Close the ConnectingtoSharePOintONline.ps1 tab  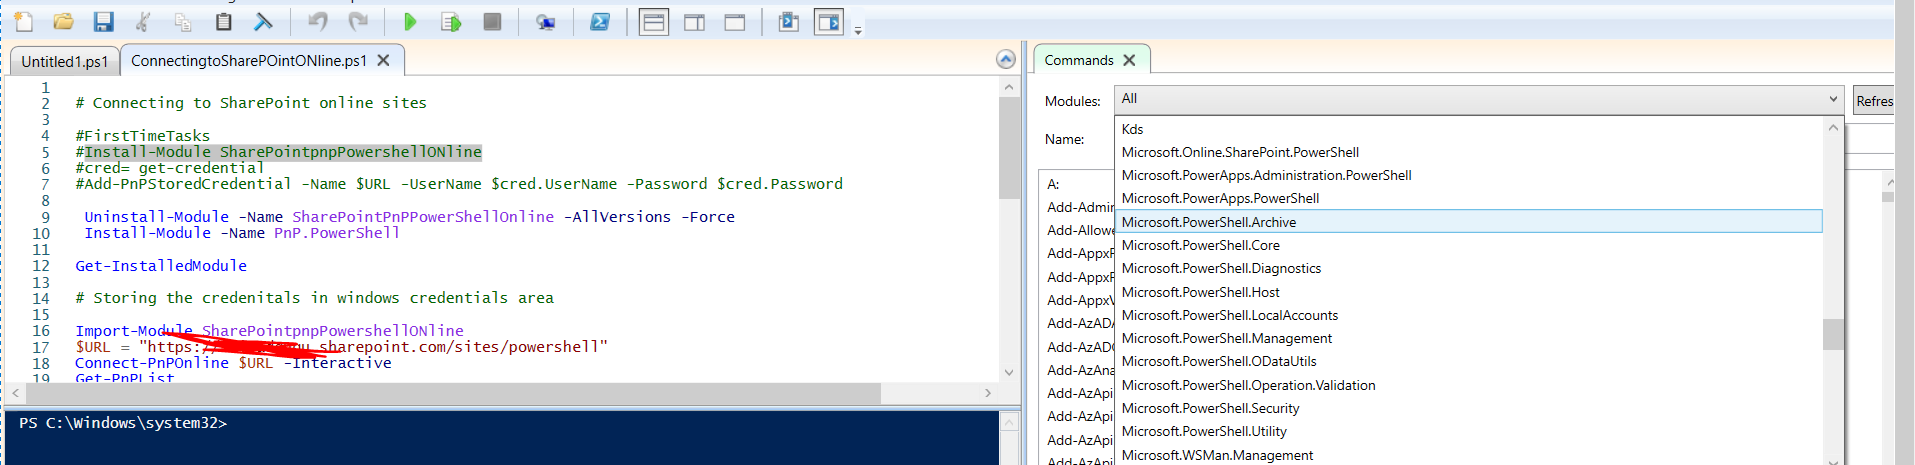click(383, 60)
